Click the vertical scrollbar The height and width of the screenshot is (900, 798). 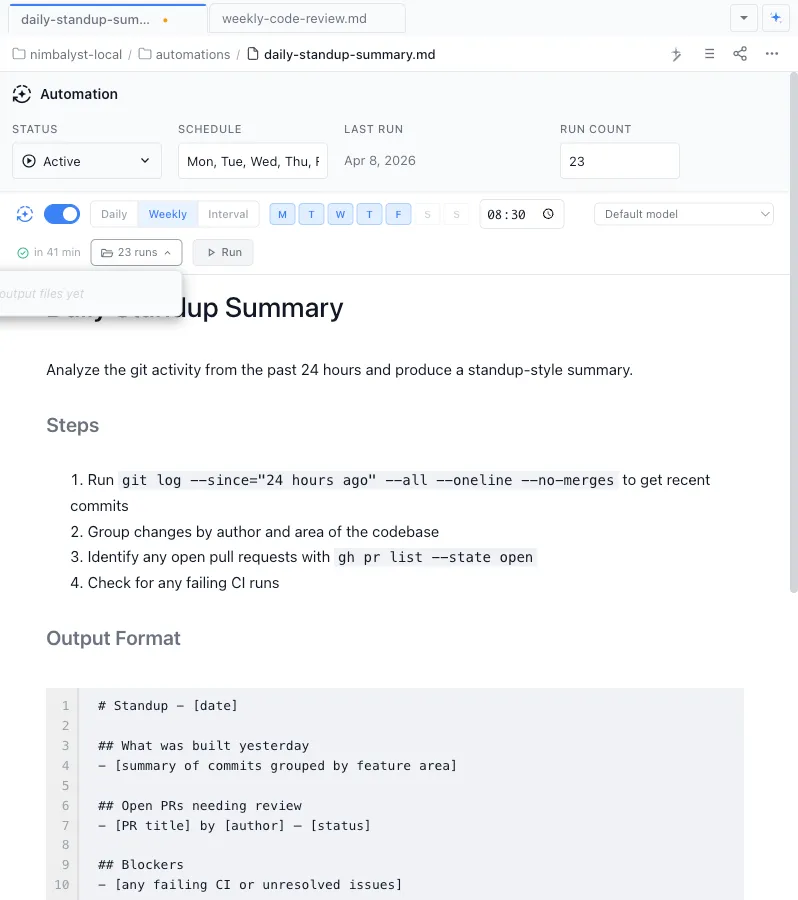(793, 333)
